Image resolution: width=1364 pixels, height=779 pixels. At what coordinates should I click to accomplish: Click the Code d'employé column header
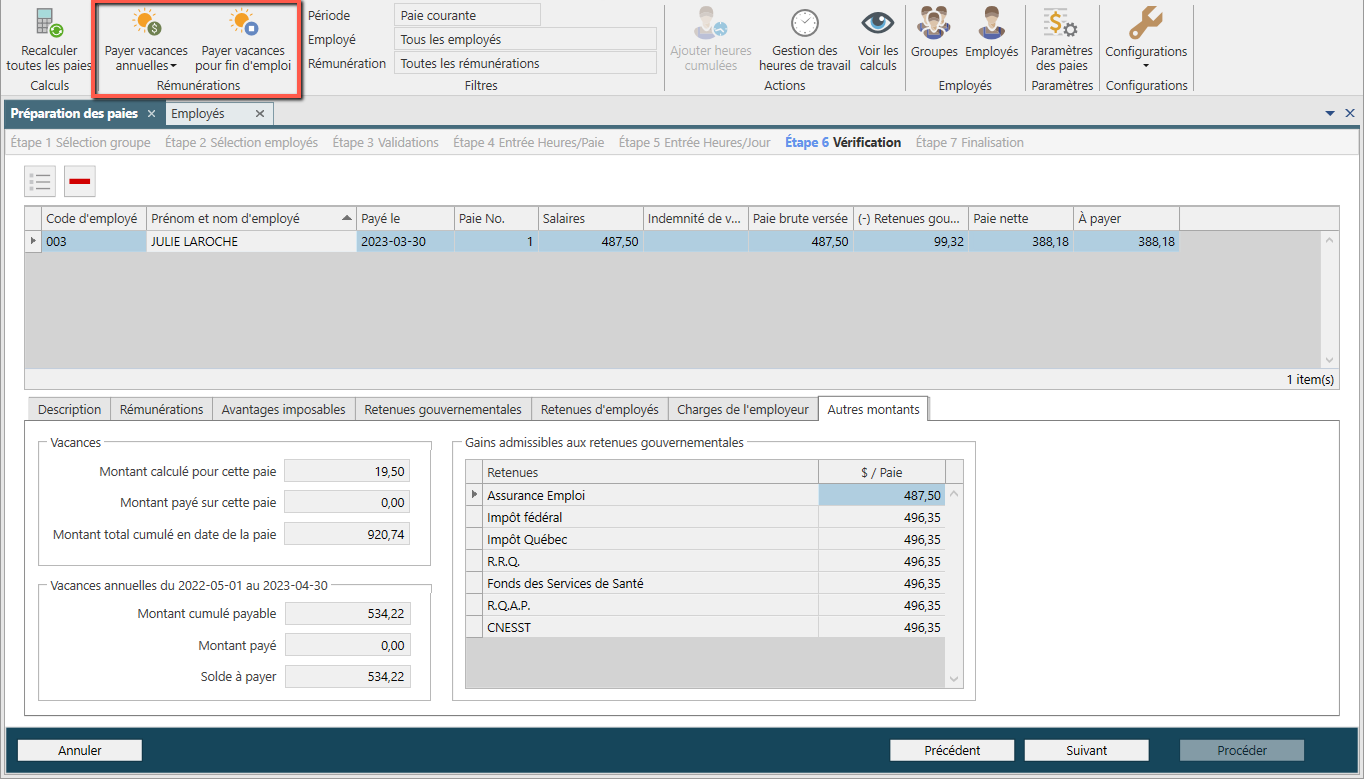pyautogui.click(x=94, y=218)
